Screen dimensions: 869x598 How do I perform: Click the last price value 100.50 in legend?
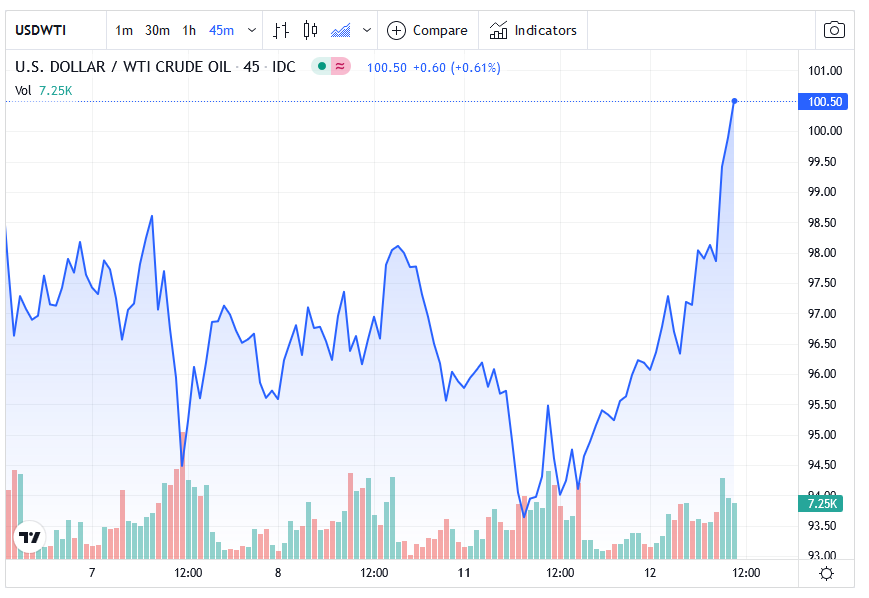pos(387,68)
